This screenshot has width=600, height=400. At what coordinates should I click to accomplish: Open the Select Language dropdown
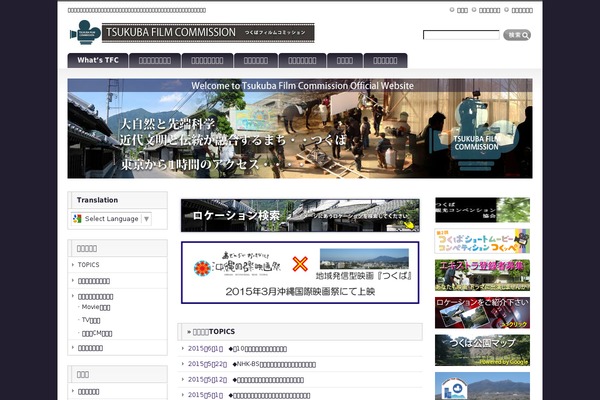[x=111, y=219]
